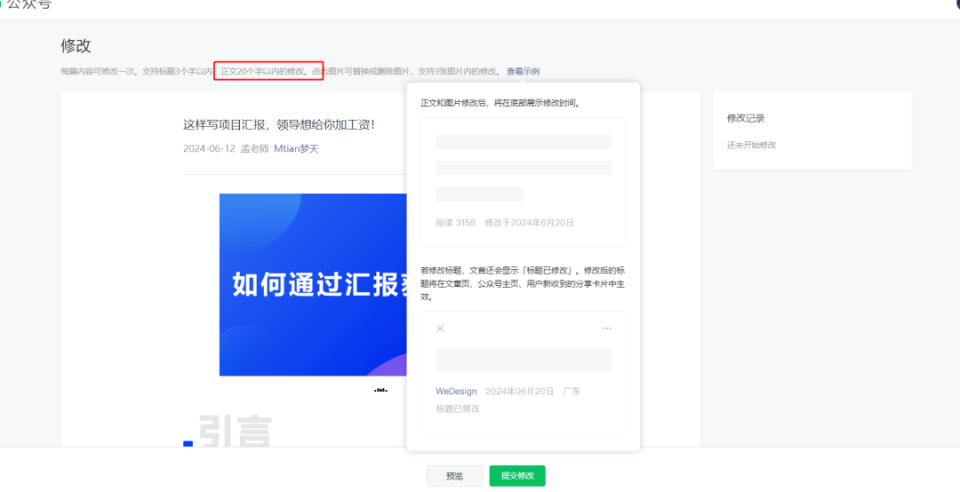Click the 2024年06月20日 date in the example card
Screen dimensions: 960x492
click(x=519, y=391)
